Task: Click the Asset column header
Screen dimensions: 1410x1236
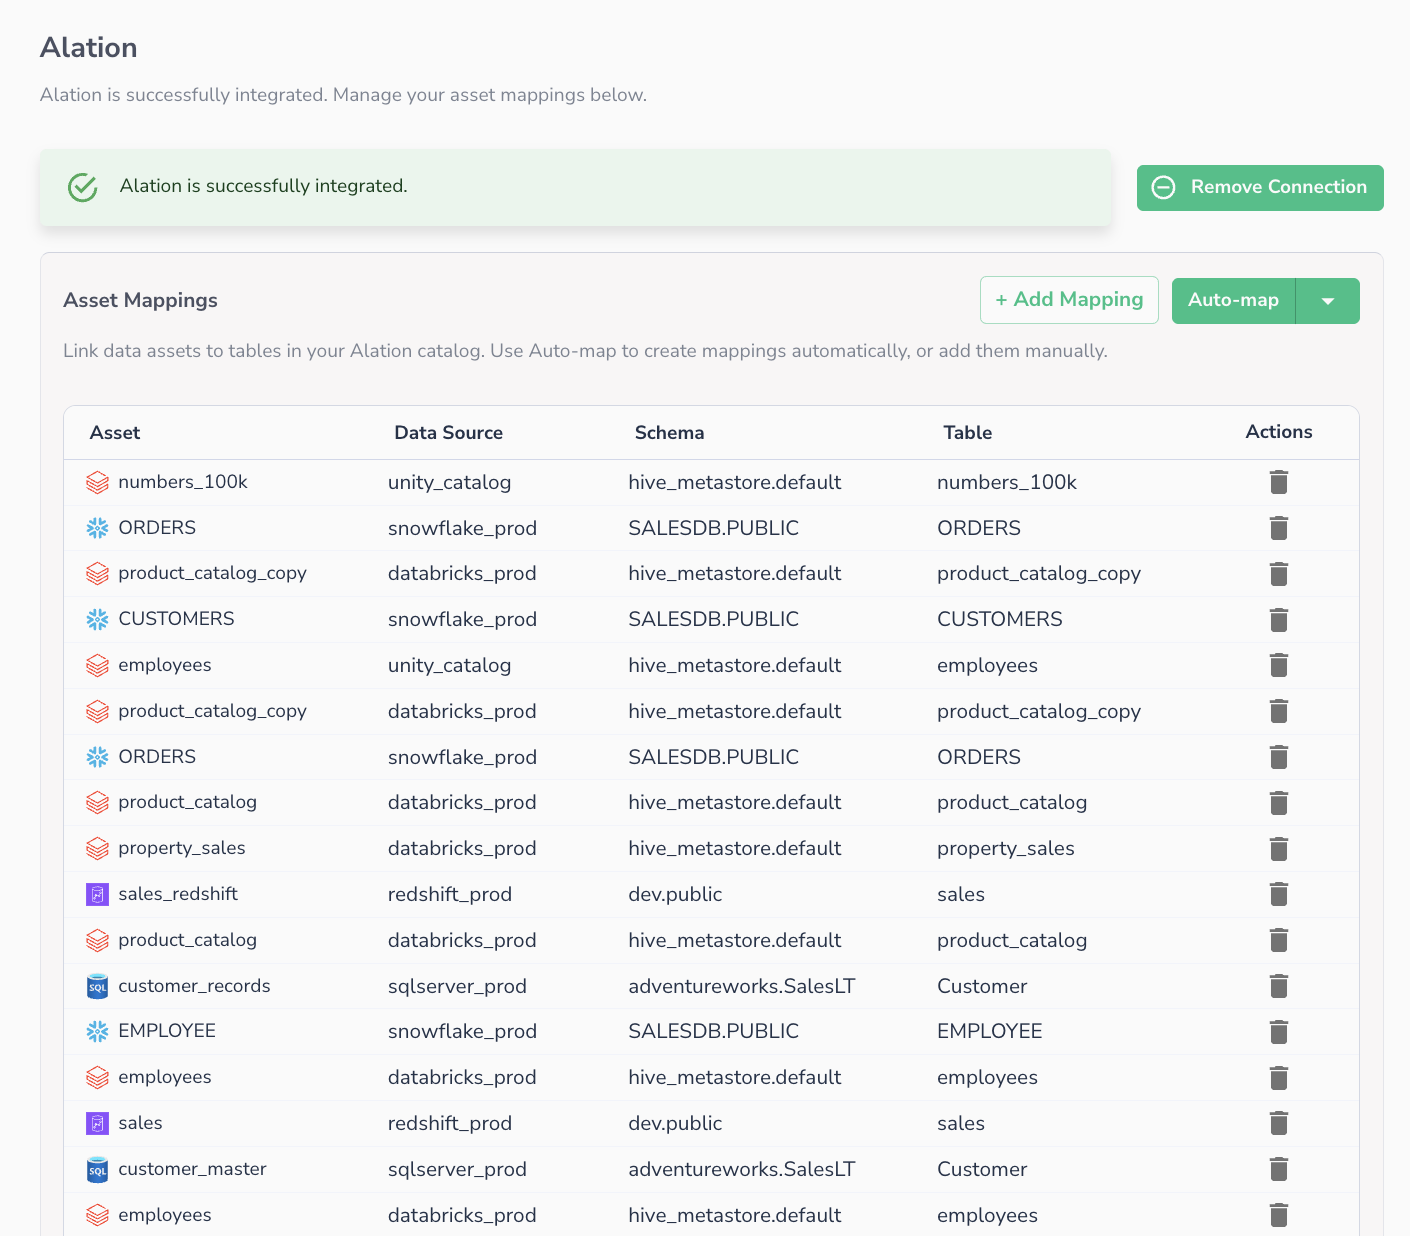Action: pyautogui.click(x=115, y=433)
